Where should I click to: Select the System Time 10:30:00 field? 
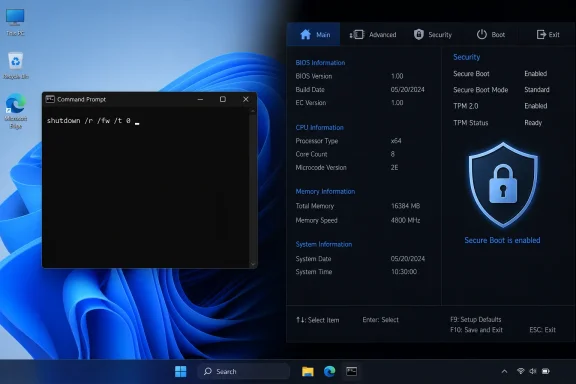point(404,272)
